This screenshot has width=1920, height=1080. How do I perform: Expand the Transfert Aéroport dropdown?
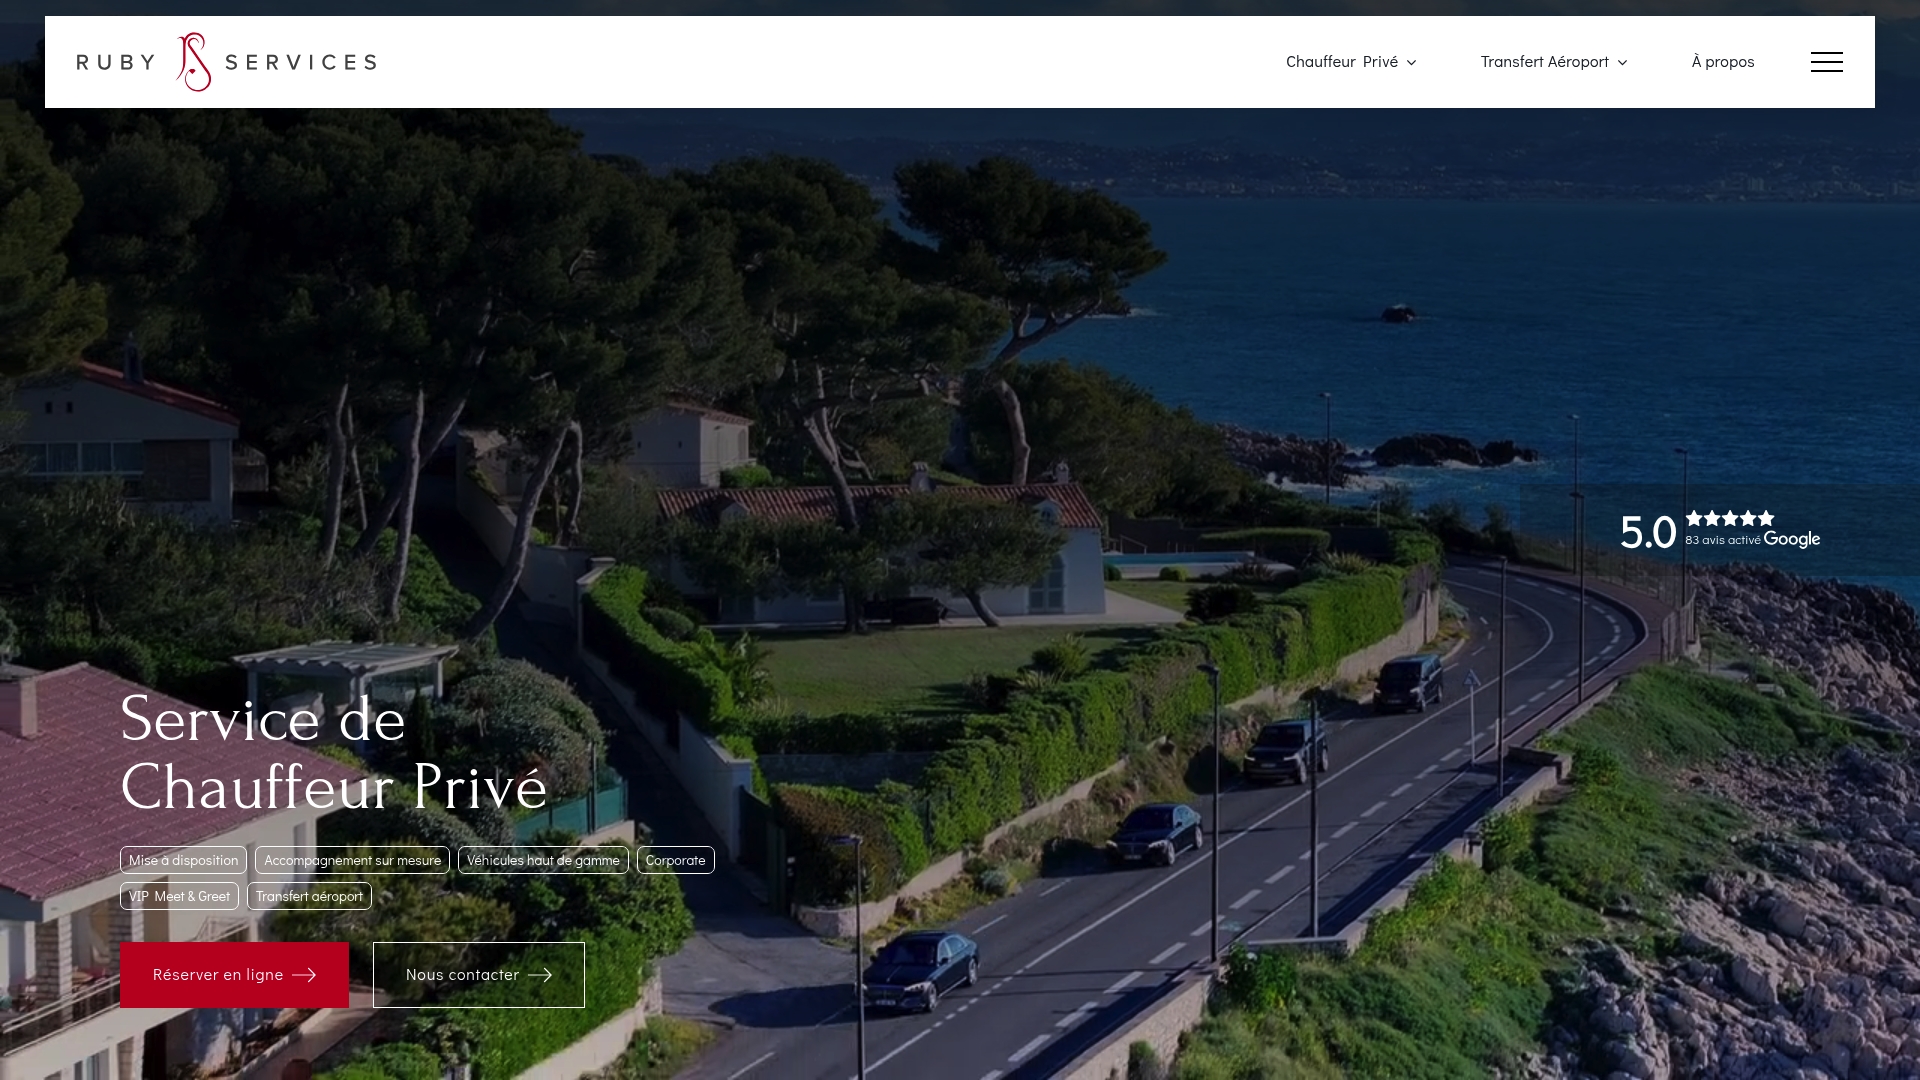(1554, 62)
